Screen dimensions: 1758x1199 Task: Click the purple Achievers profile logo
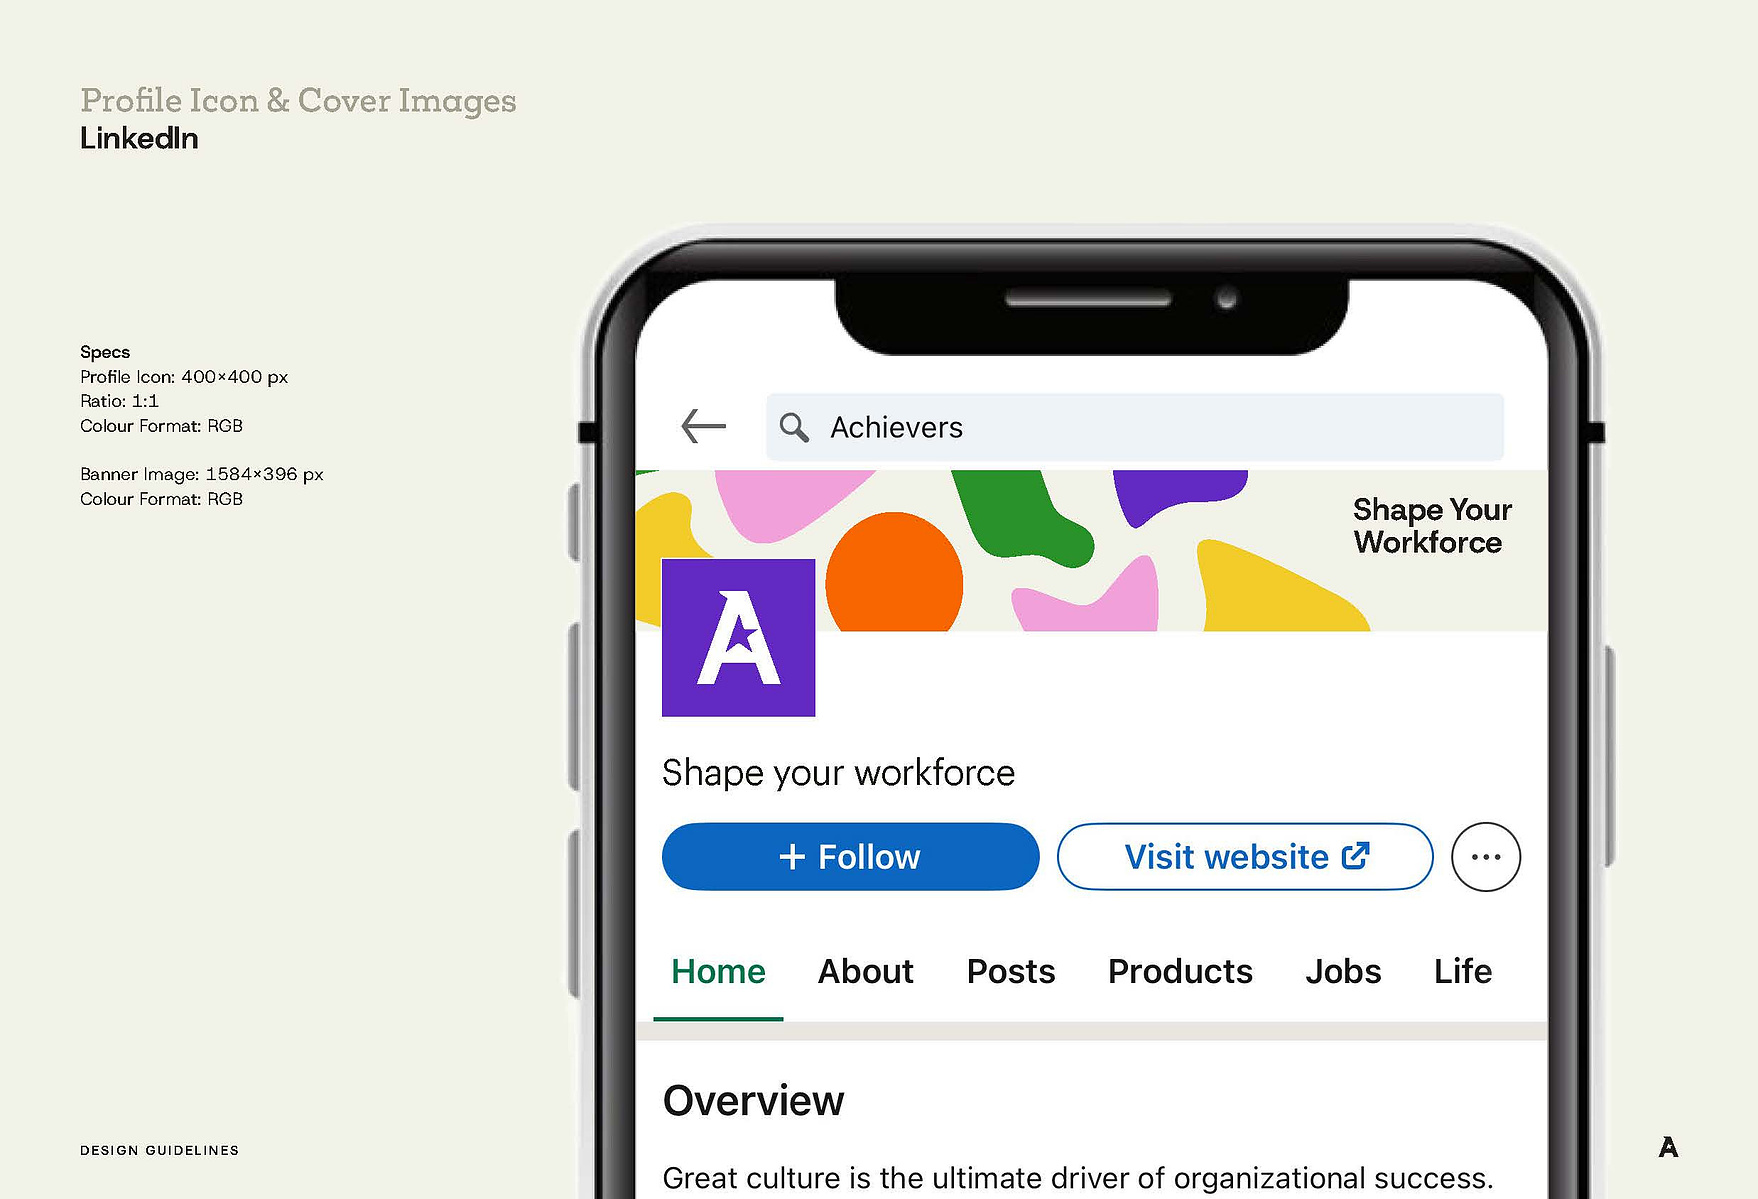tap(738, 637)
